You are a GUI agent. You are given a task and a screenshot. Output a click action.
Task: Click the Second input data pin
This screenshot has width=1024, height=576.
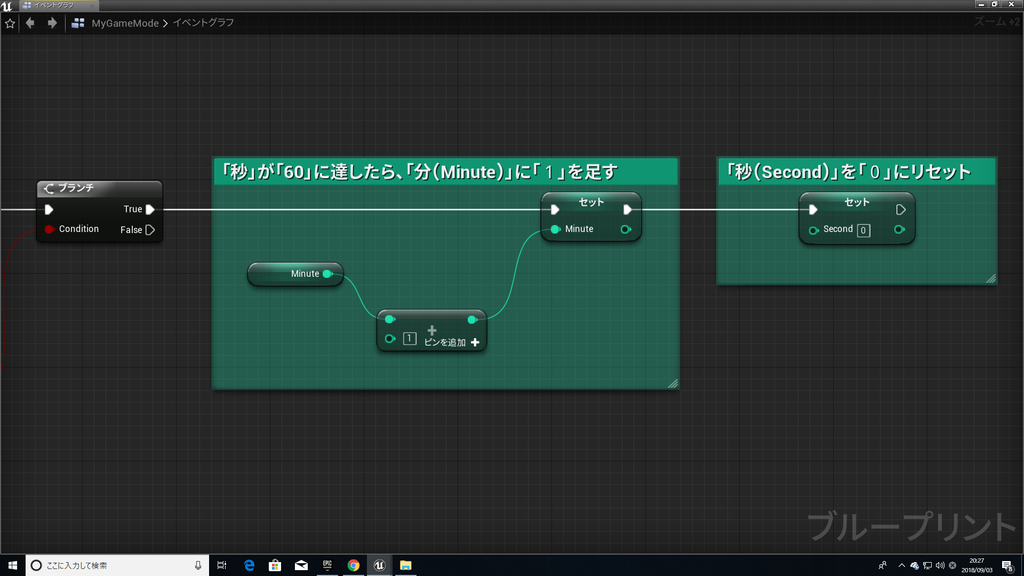pos(814,230)
